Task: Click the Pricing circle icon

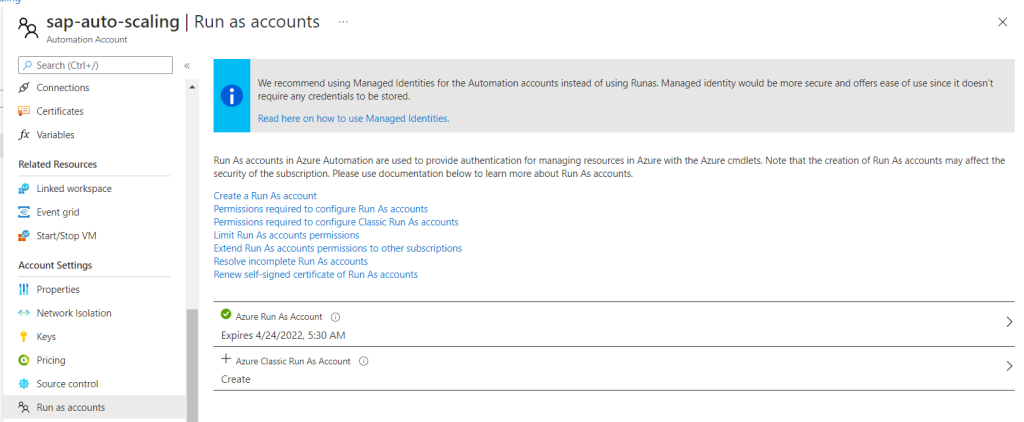Action: pyautogui.click(x=24, y=360)
